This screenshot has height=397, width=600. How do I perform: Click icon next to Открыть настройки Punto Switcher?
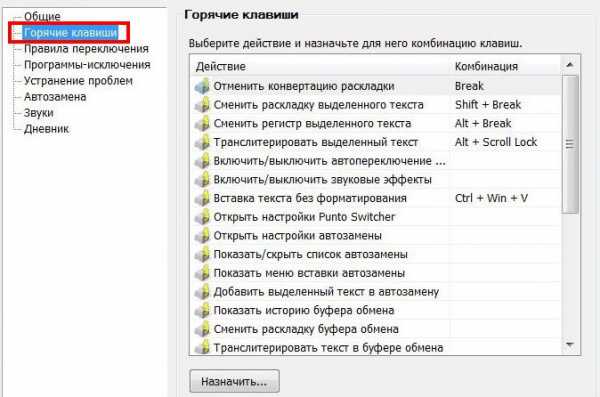[x=202, y=217]
